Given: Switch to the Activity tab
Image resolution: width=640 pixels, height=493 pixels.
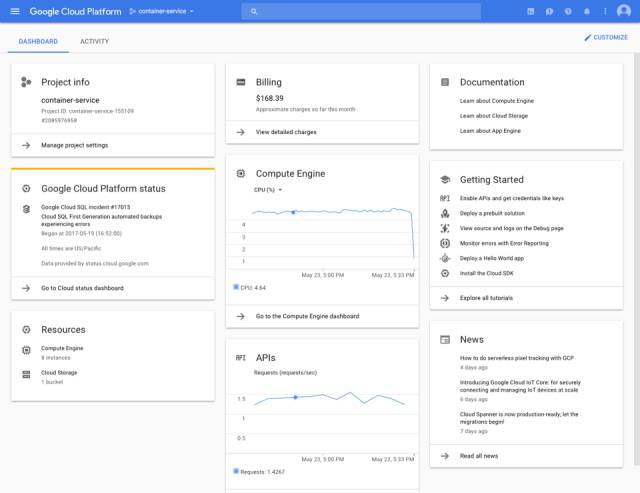Looking at the screenshot, I should coord(94,41).
